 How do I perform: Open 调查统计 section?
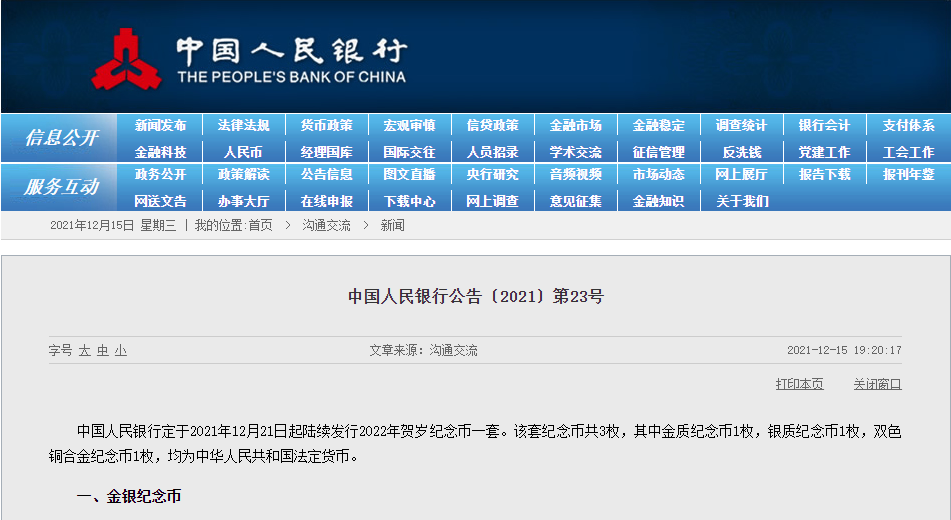(742, 126)
